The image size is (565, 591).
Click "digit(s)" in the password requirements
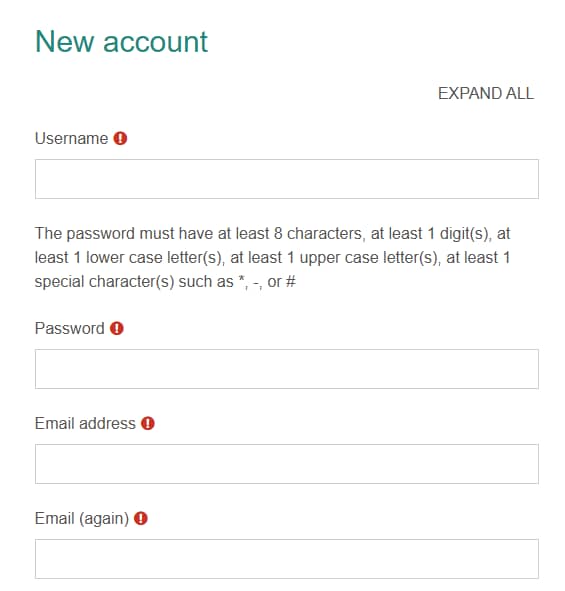[x=464, y=234]
